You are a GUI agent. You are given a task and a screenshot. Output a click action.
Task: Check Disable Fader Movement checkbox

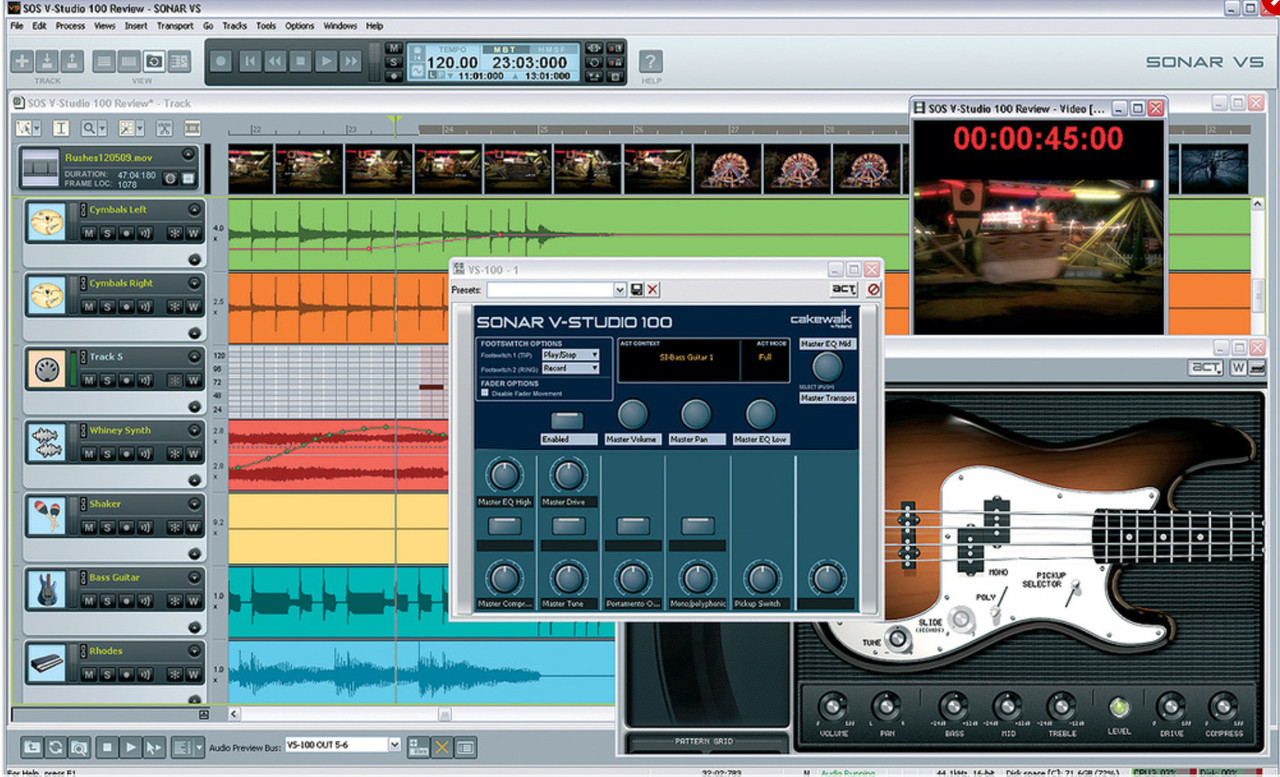(485, 393)
